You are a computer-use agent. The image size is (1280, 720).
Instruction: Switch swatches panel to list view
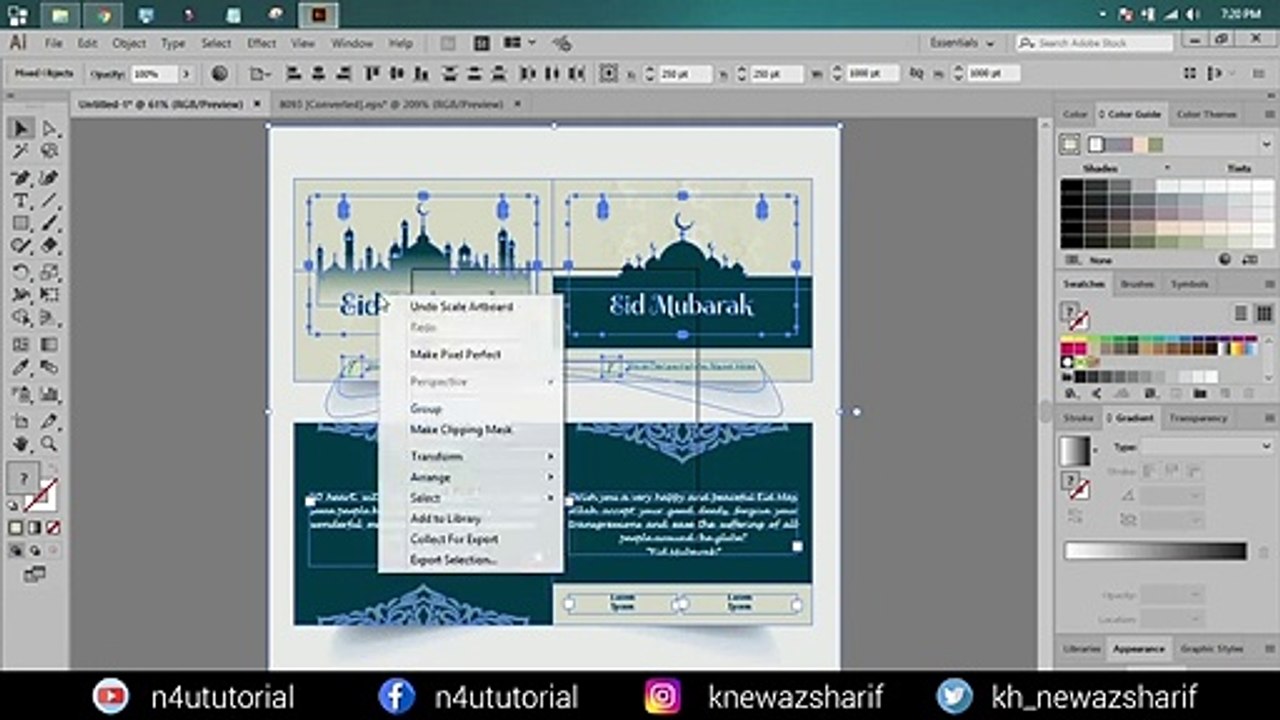click(1242, 313)
